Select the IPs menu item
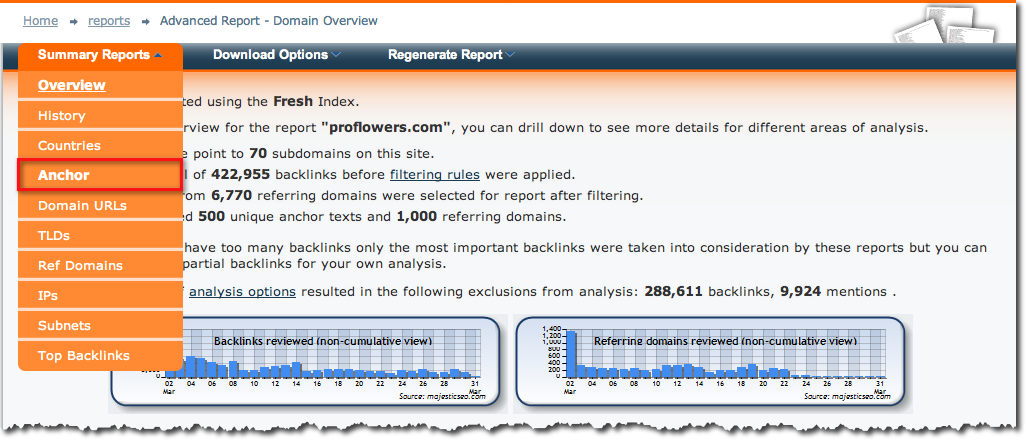The height and width of the screenshot is (442, 1026). click(48, 296)
